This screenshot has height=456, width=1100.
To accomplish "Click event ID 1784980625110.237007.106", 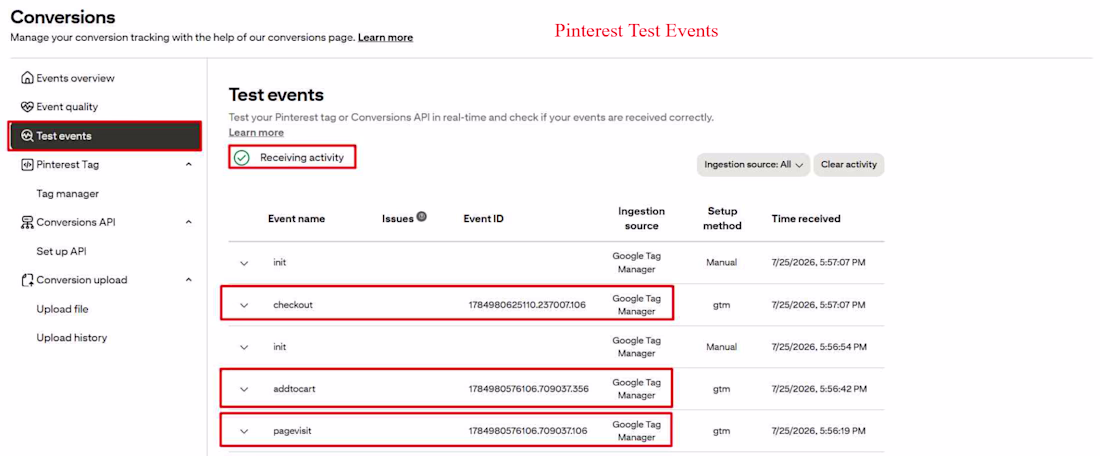I will 527,305.
